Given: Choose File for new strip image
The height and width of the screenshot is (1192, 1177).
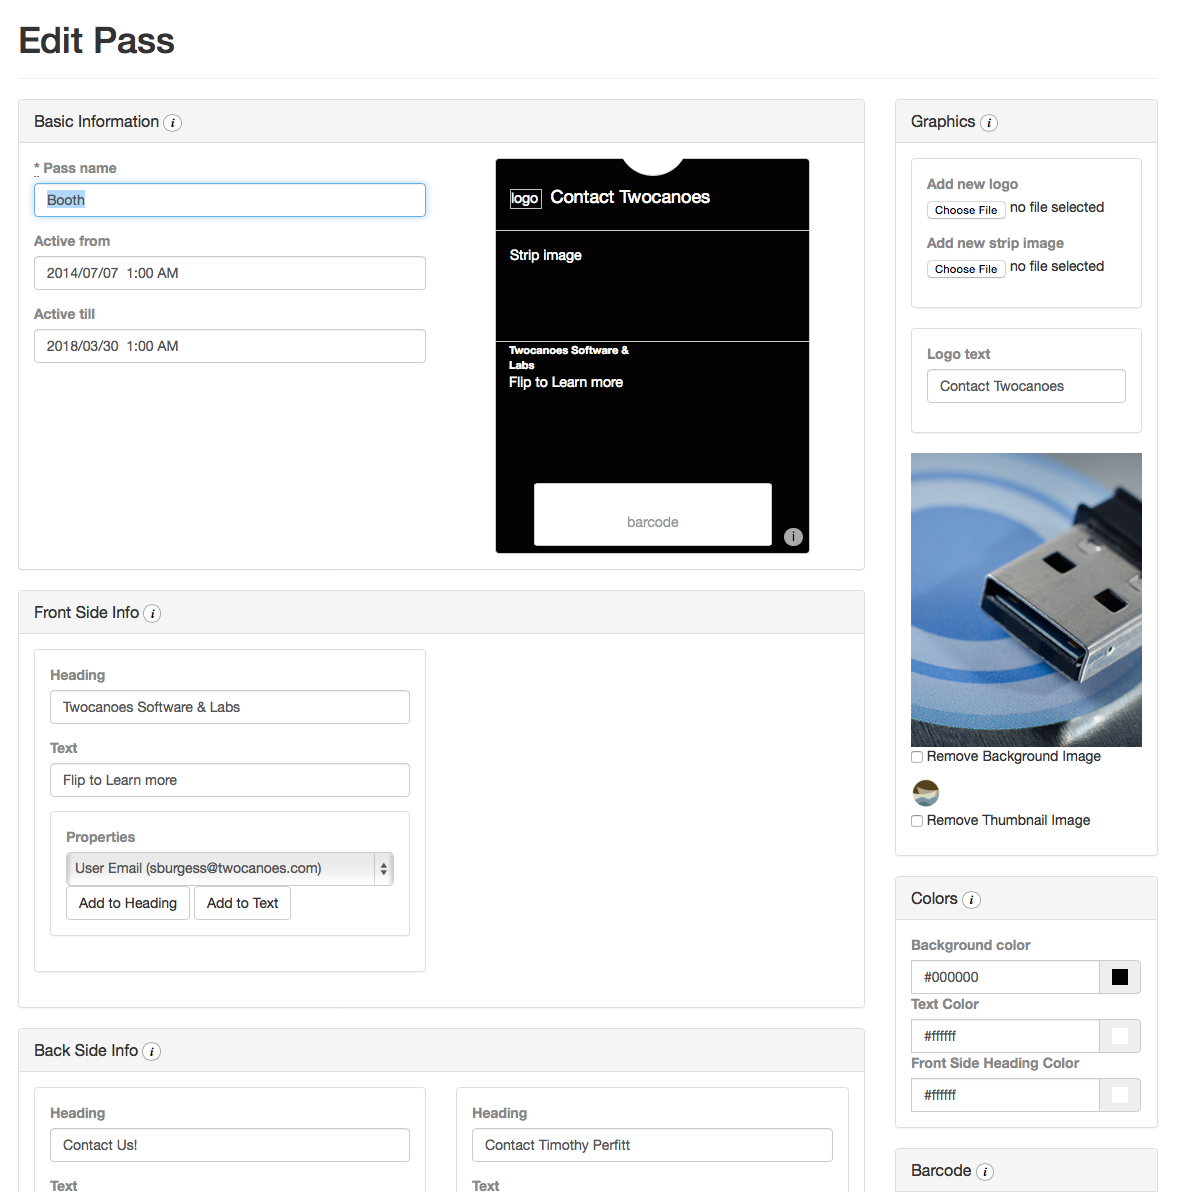Looking at the screenshot, I should [x=966, y=269].
